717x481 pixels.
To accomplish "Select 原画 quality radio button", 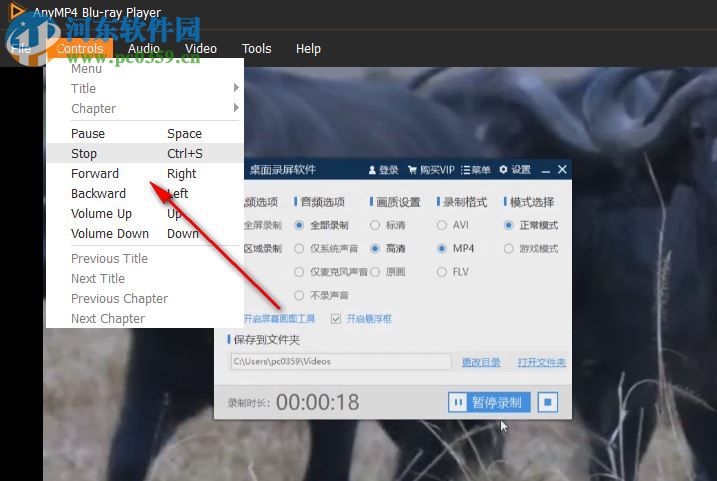I will 375,272.
